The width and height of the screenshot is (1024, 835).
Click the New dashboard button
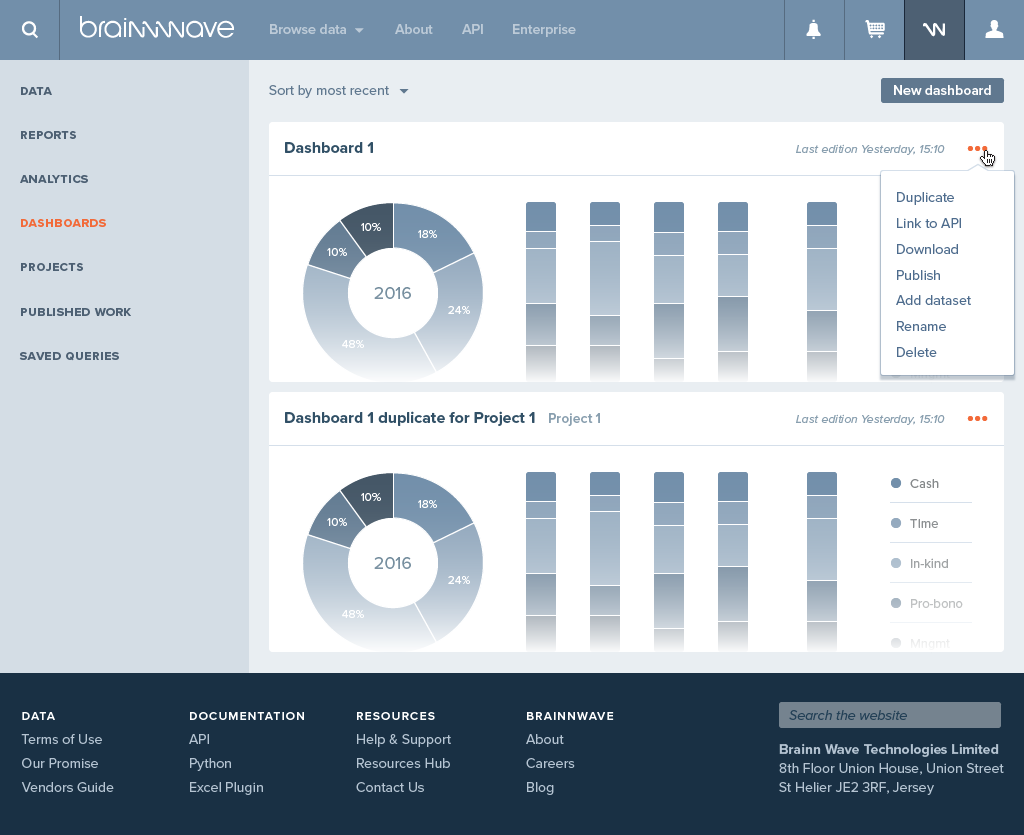click(941, 91)
